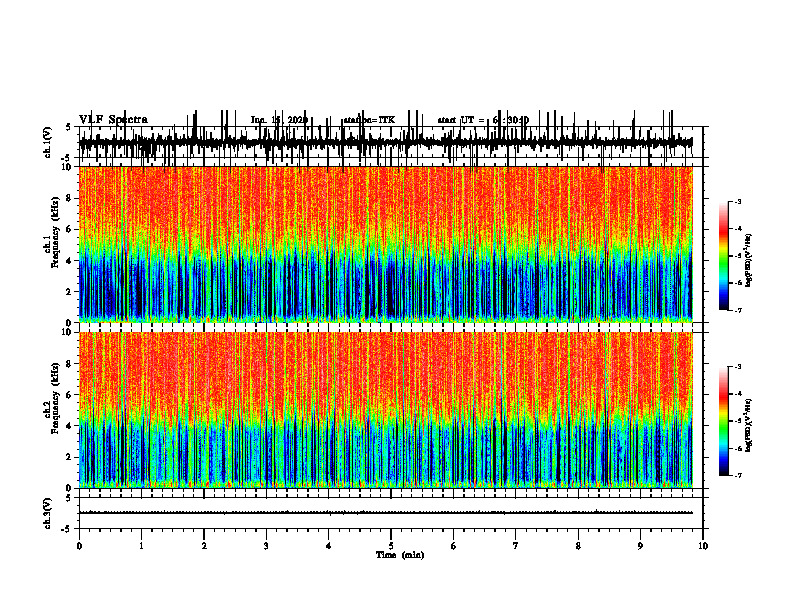
Task: Click the '-3' label on ch.1 color bar
Action: coord(737,202)
